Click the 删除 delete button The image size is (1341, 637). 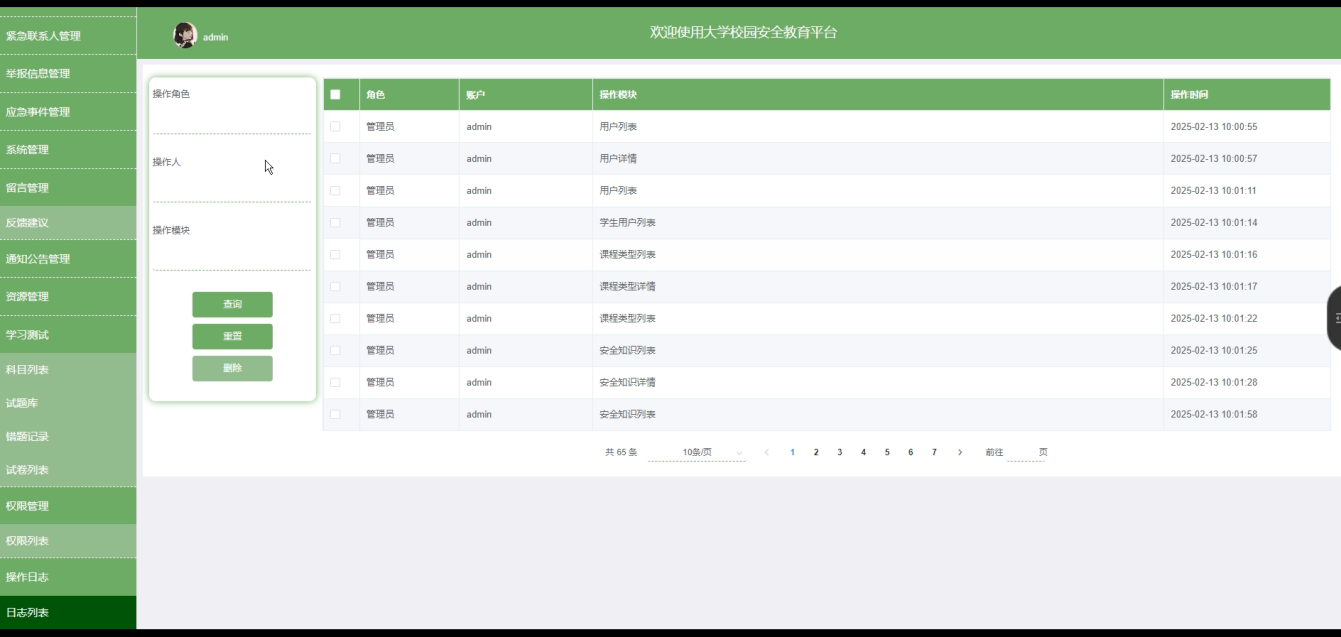click(232, 369)
